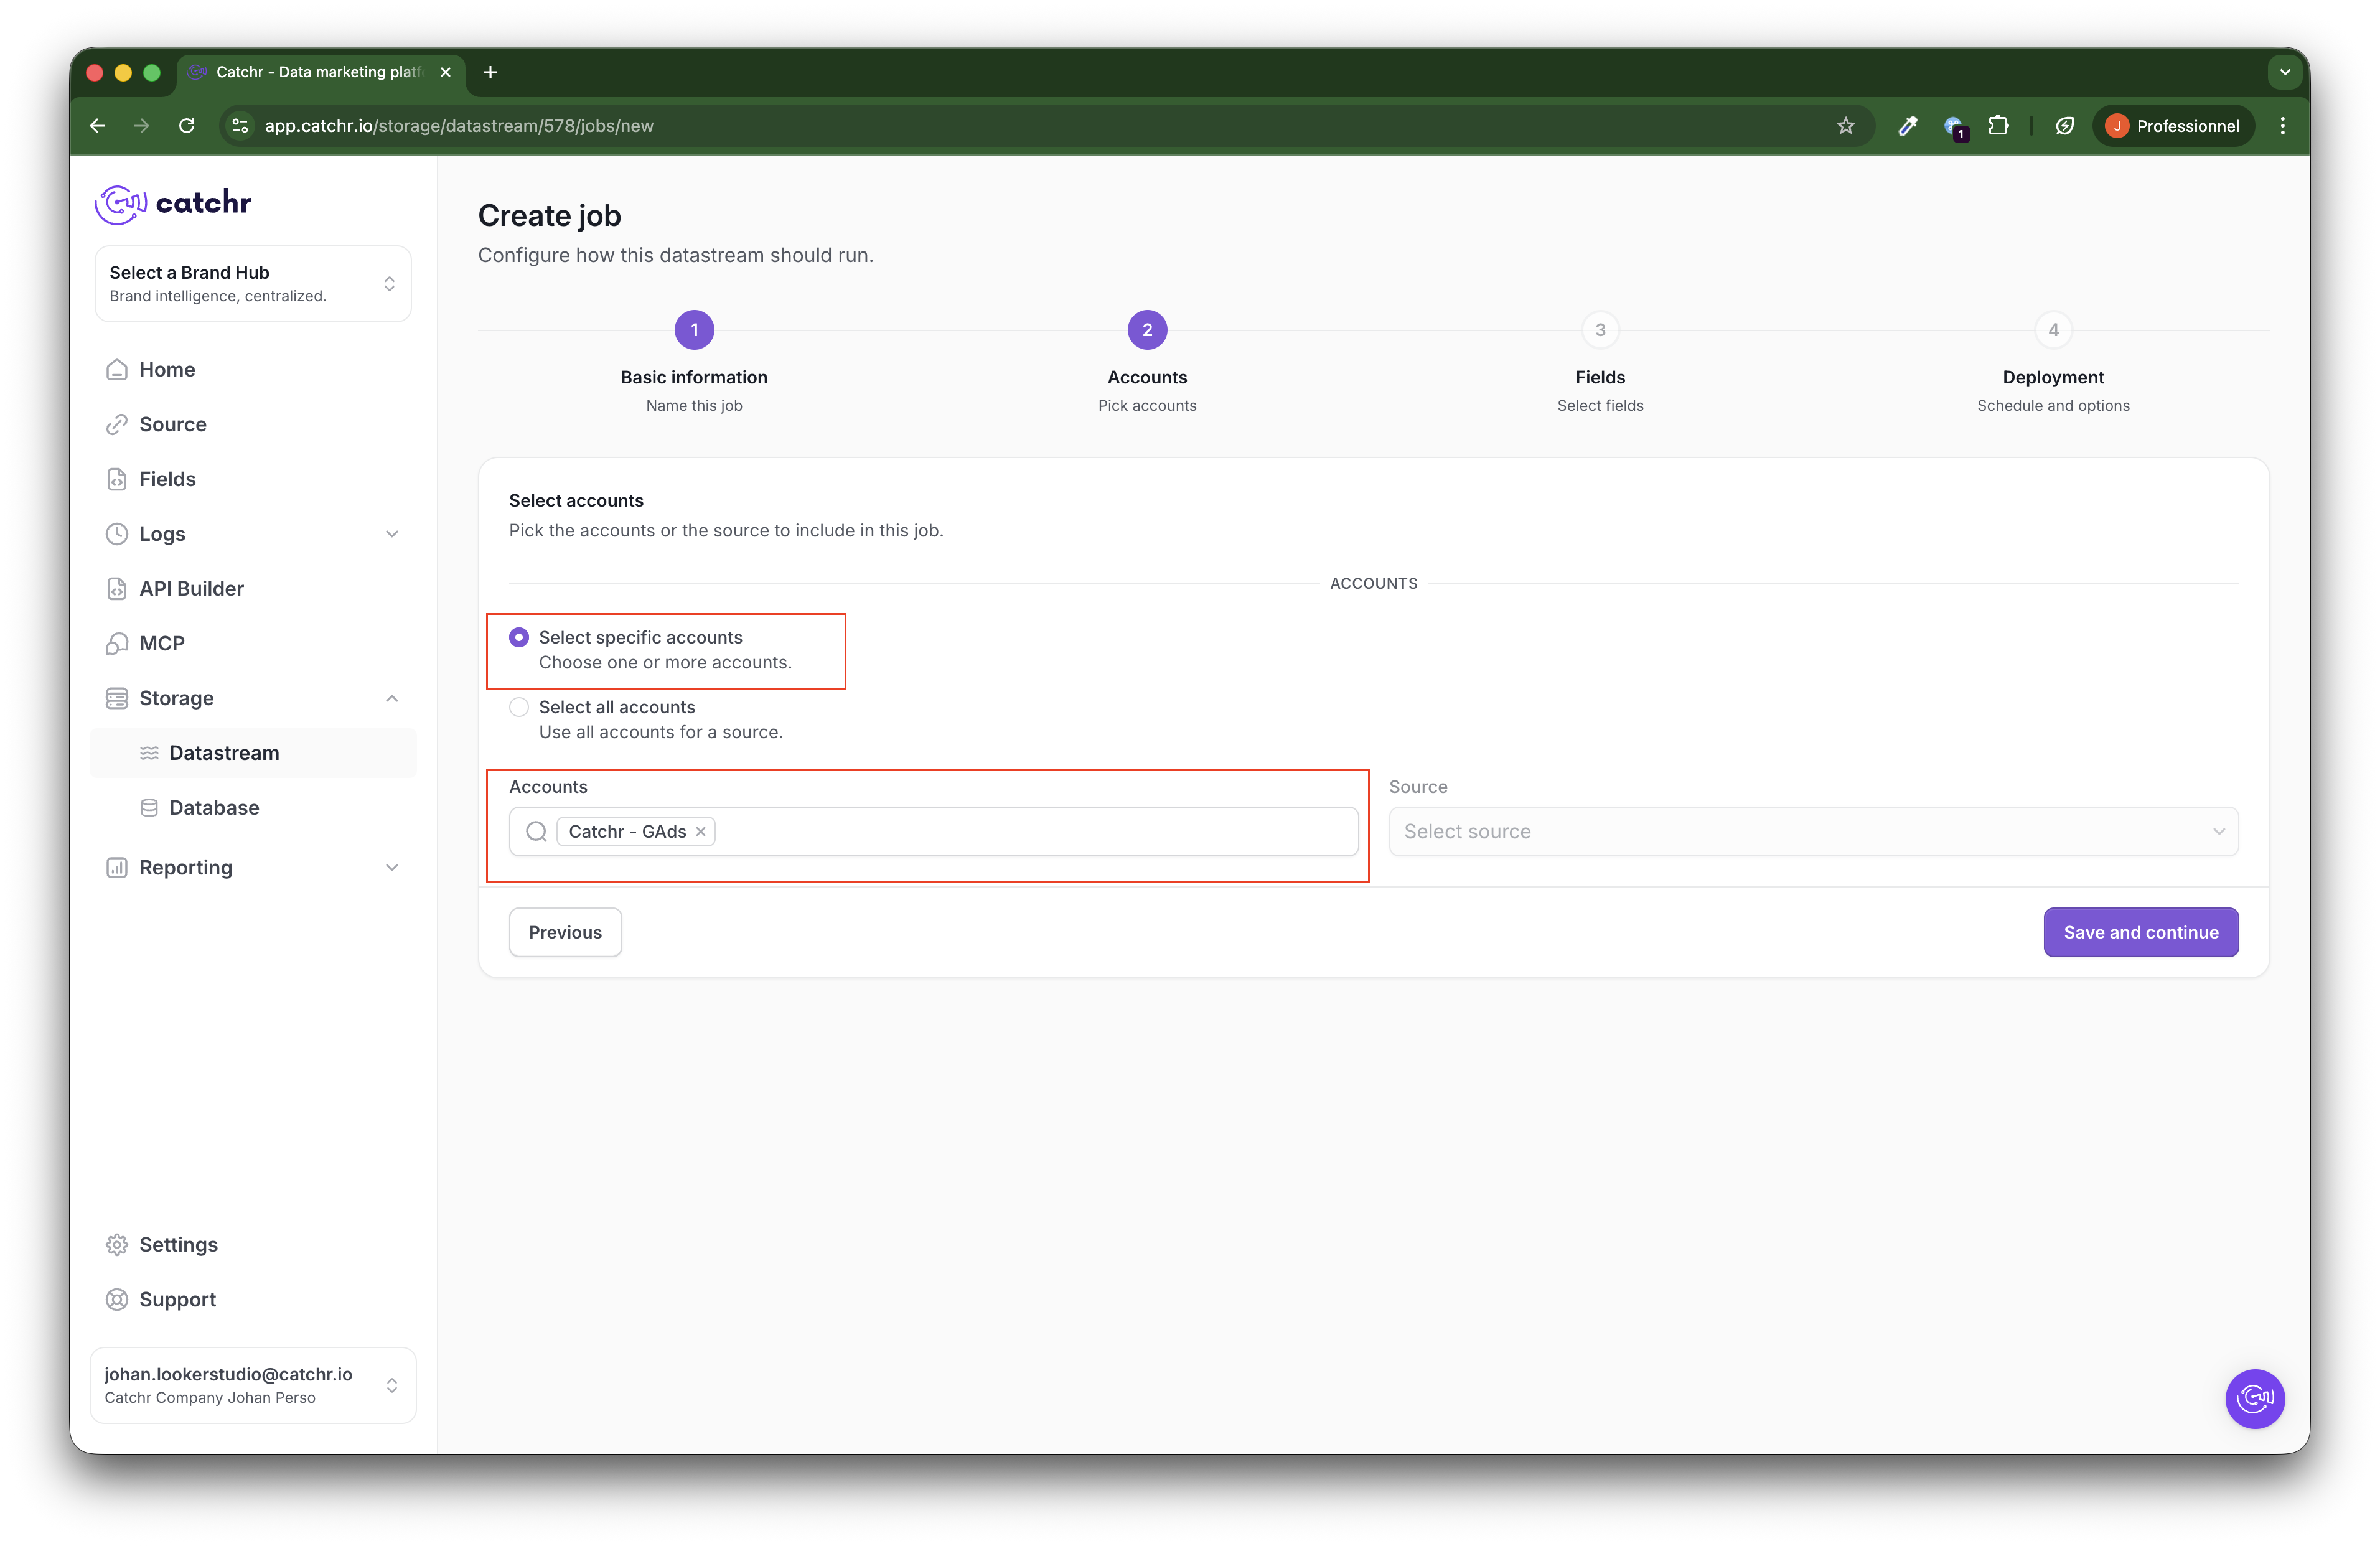Open the Select source dropdown
The width and height of the screenshot is (2380, 1546).
pyautogui.click(x=1812, y=832)
